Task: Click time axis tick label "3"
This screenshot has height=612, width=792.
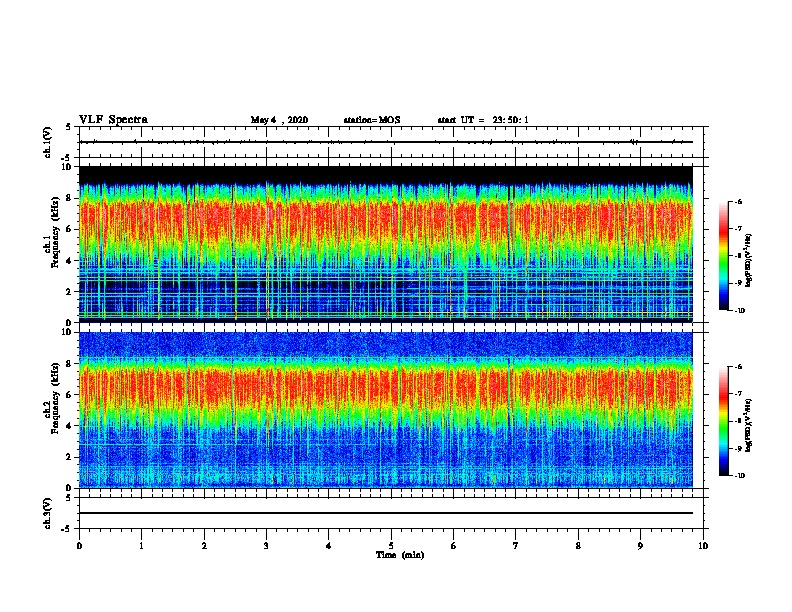Action: click(266, 546)
